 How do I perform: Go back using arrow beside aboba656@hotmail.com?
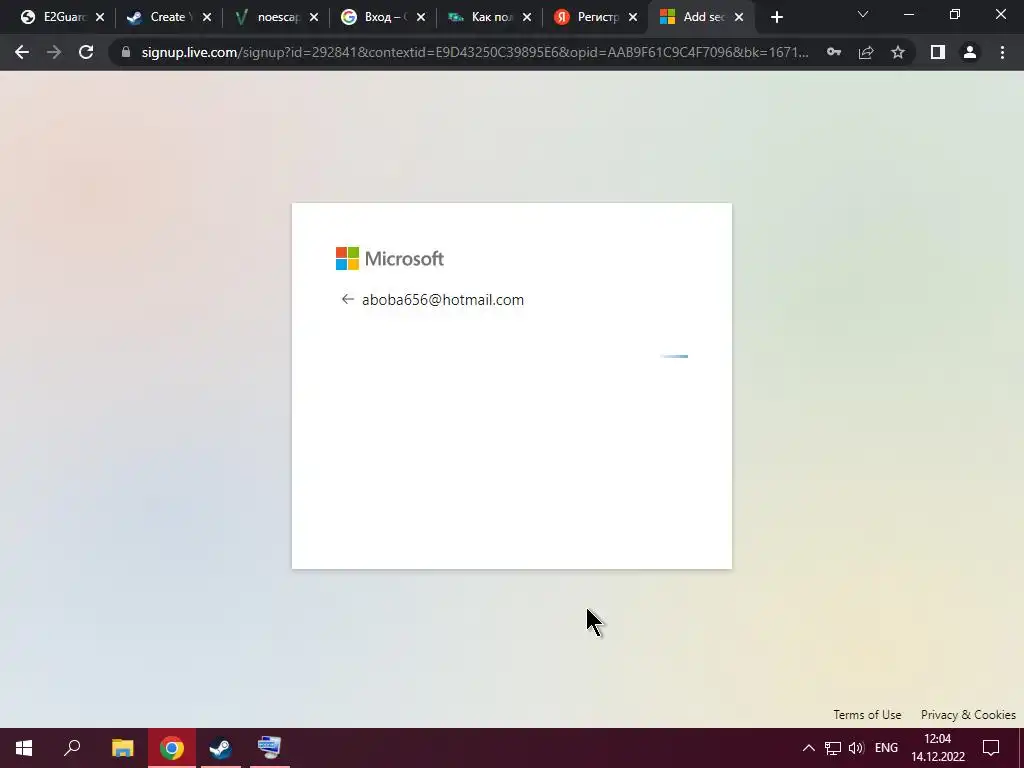(347, 299)
